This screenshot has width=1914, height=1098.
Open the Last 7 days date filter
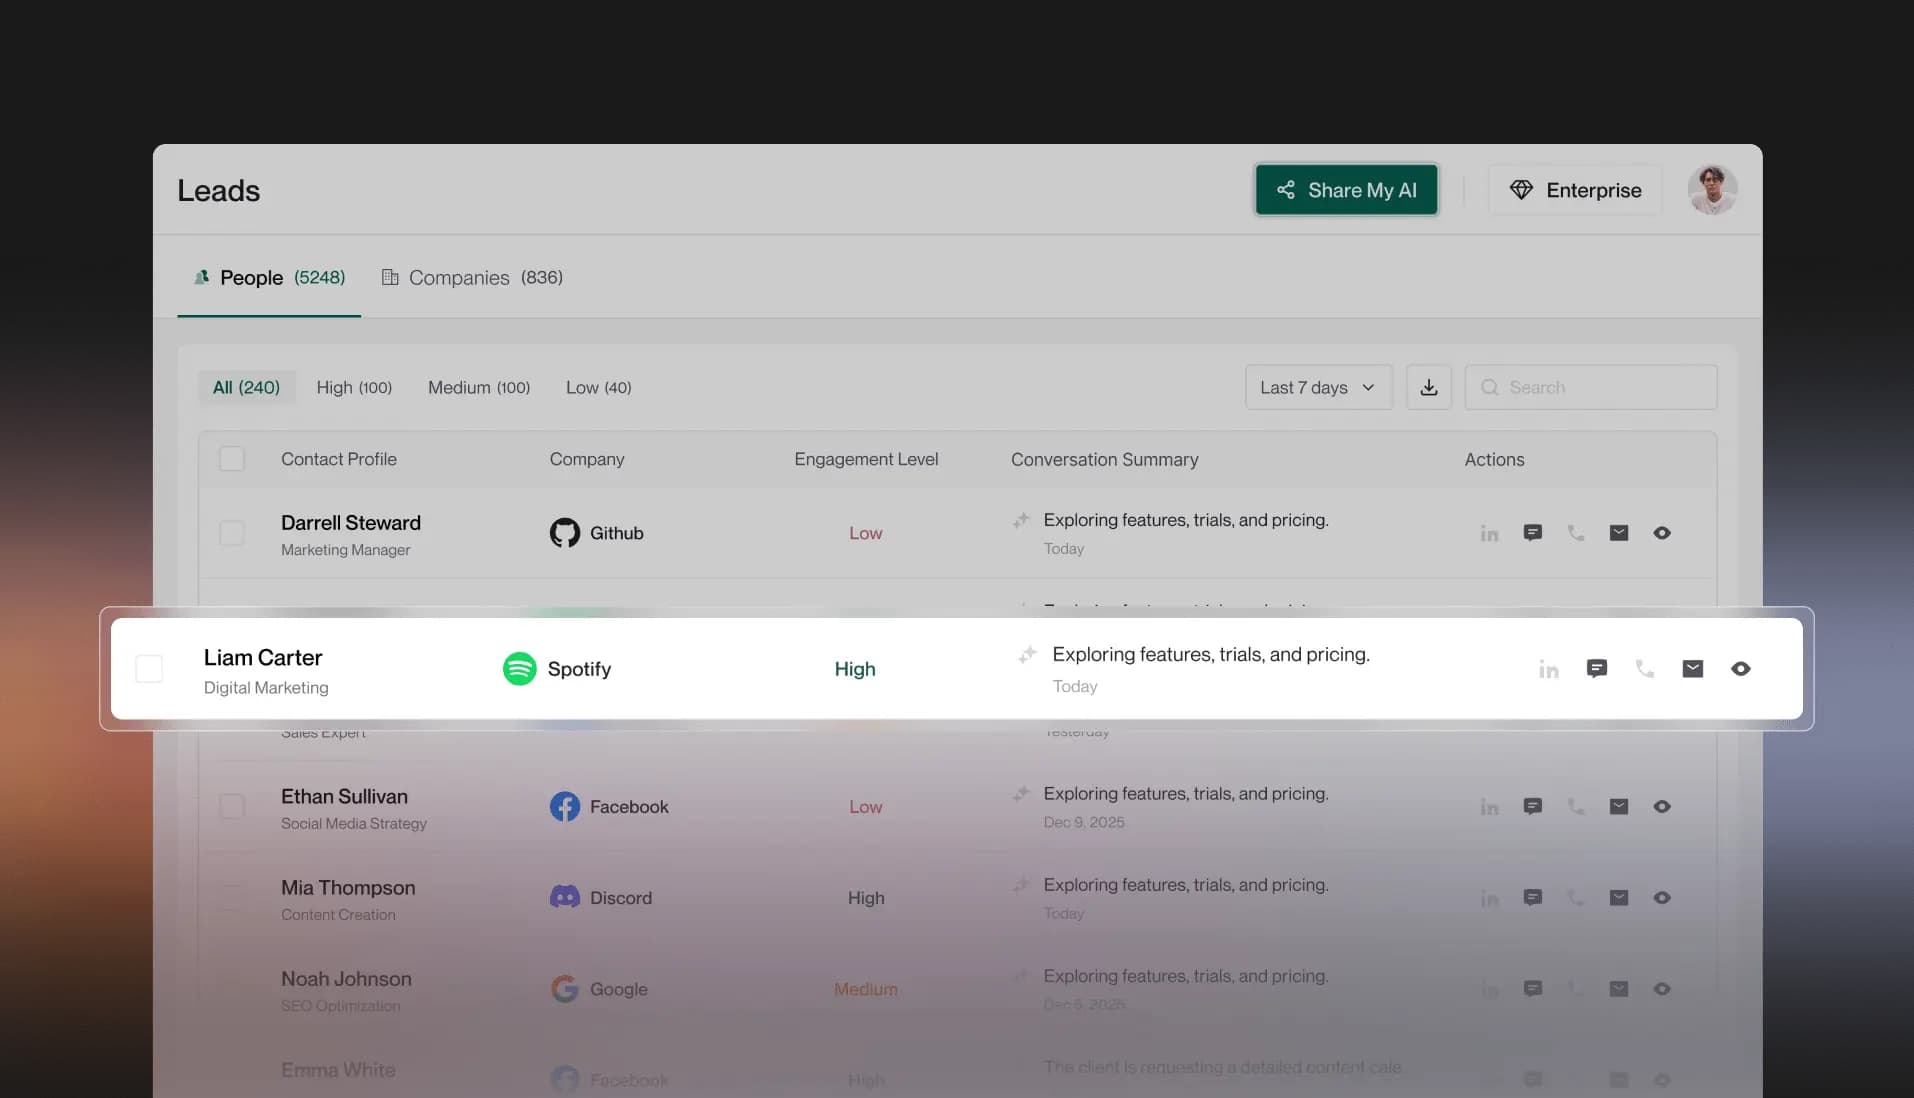coord(1318,387)
